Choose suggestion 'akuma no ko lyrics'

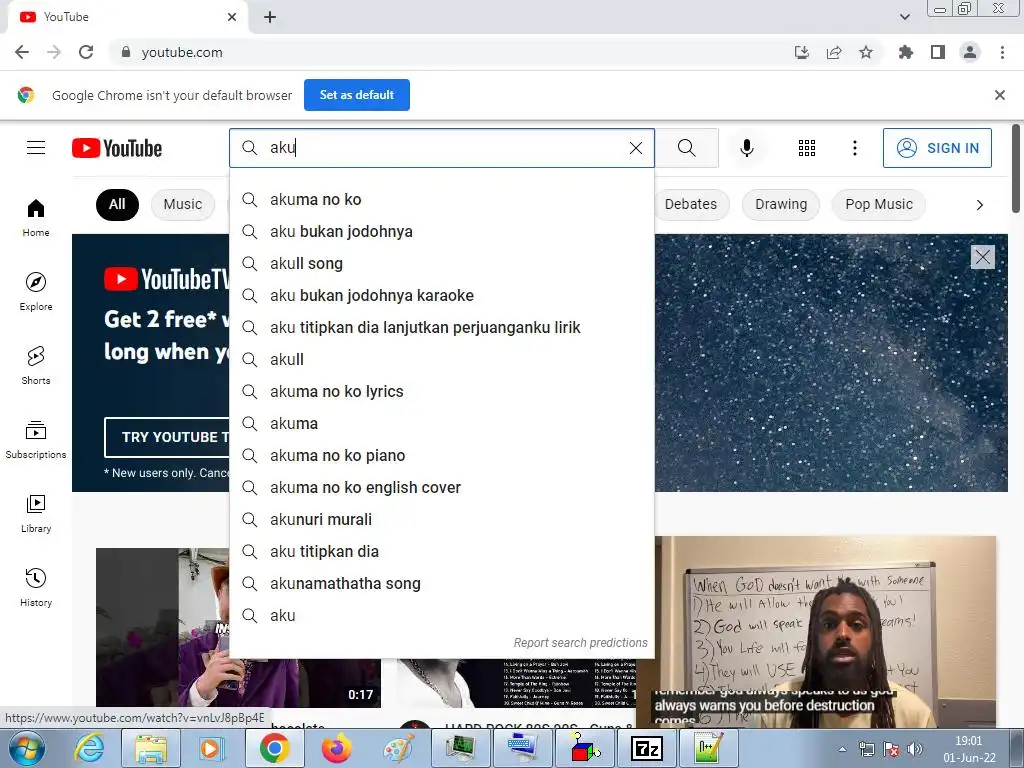[442, 391]
